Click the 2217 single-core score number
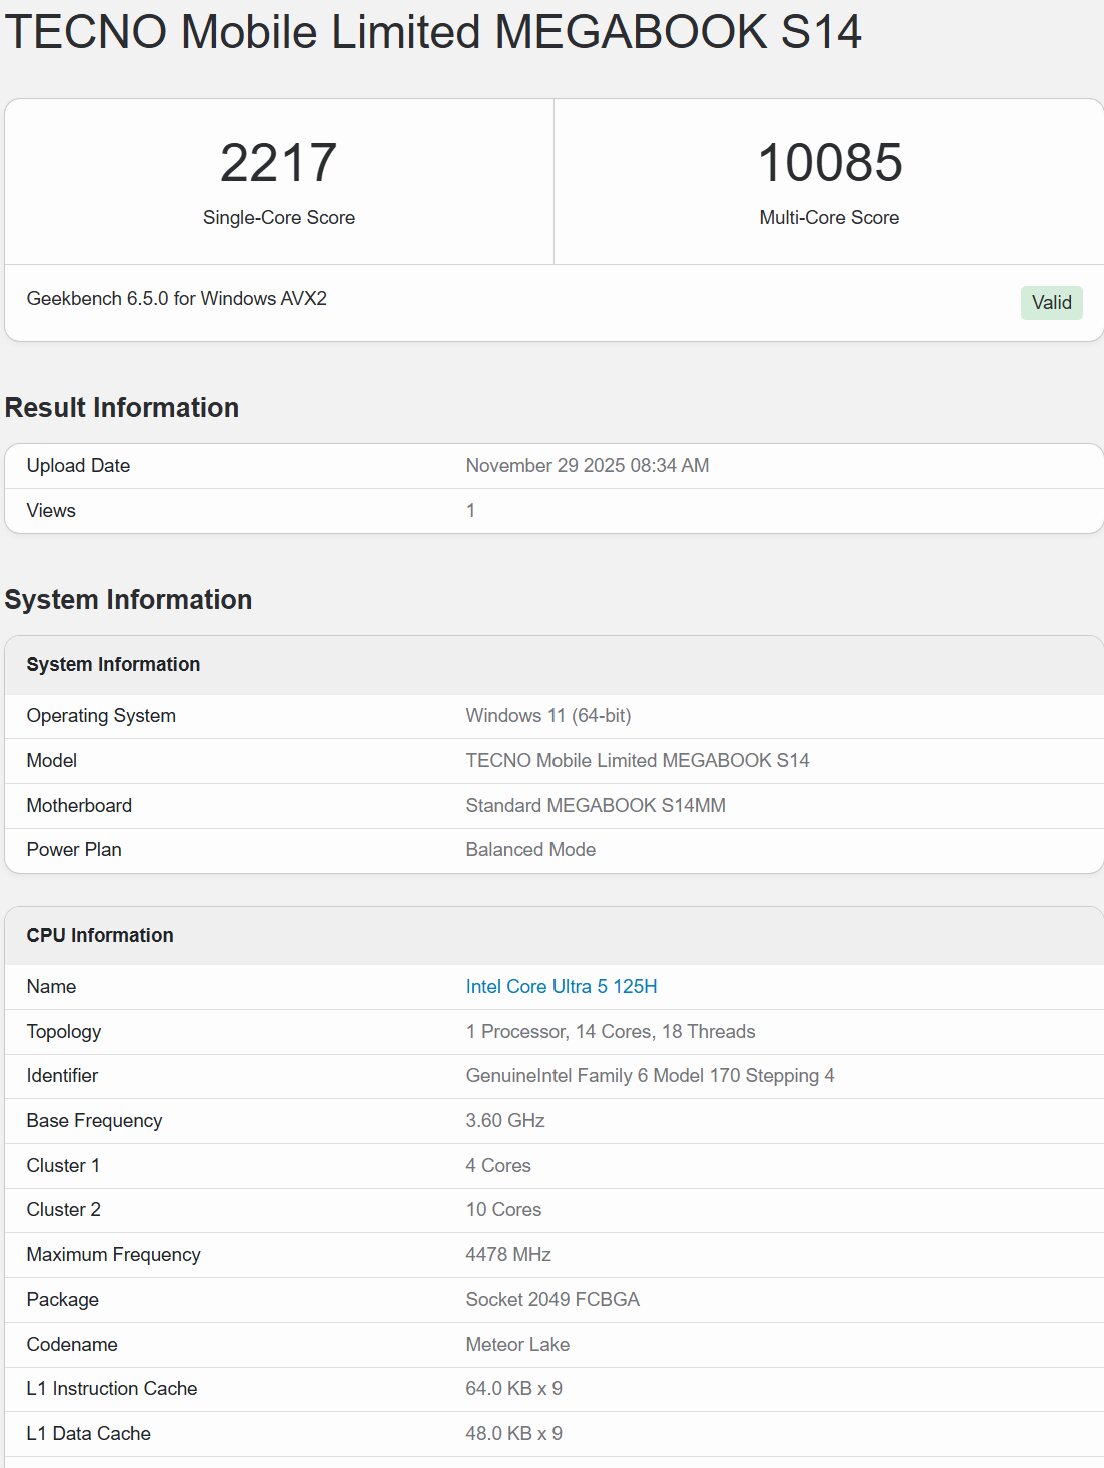The width and height of the screenshot is (1104, 1468). pos(278,163)
